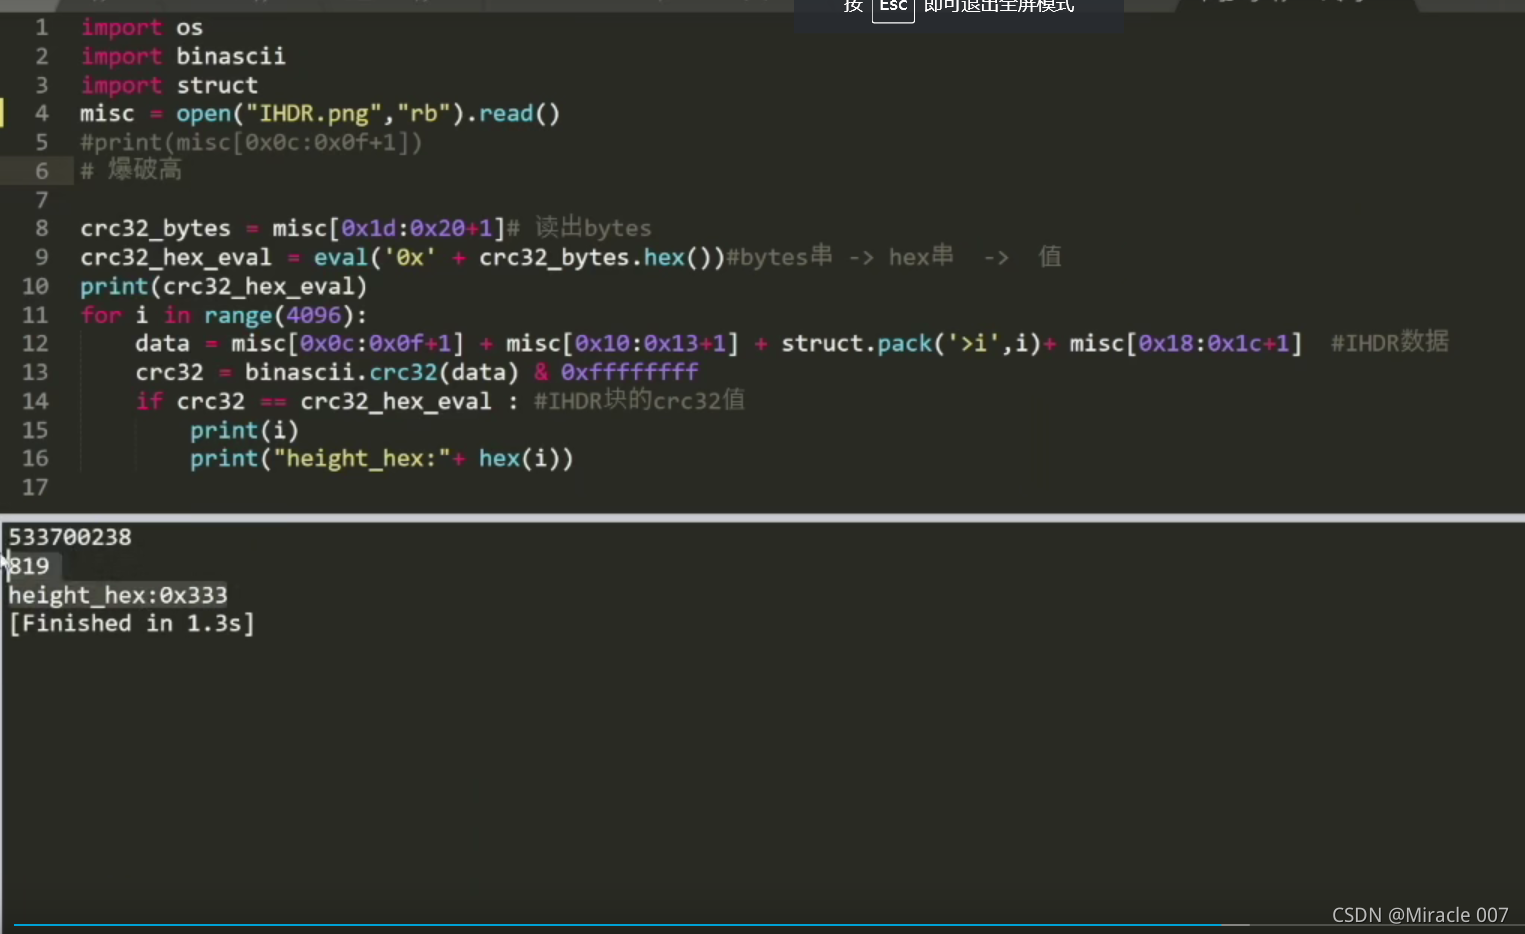
Task: Click the '[Finished in 1.3s]' build message
Action: pos(132,623)
